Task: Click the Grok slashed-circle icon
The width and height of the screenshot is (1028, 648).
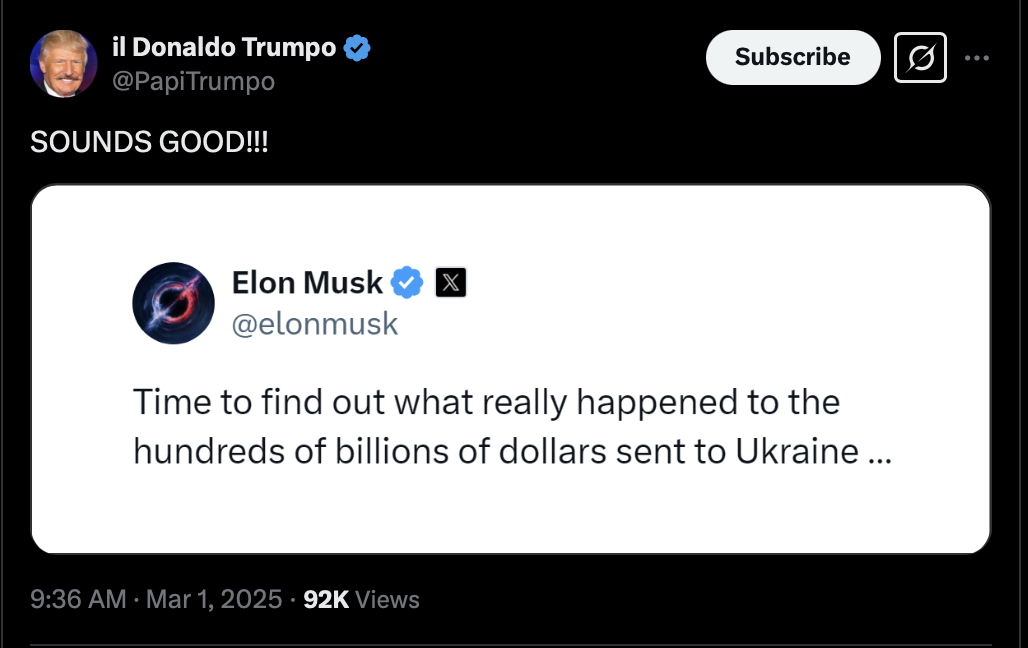Action: point(920,57)
